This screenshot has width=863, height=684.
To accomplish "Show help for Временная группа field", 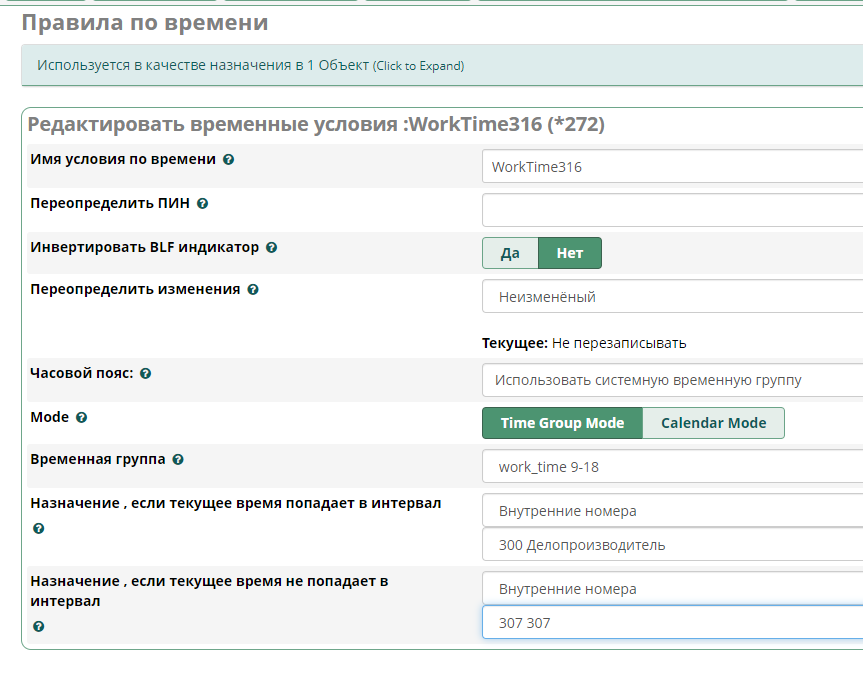I will [x=178, y=460].
